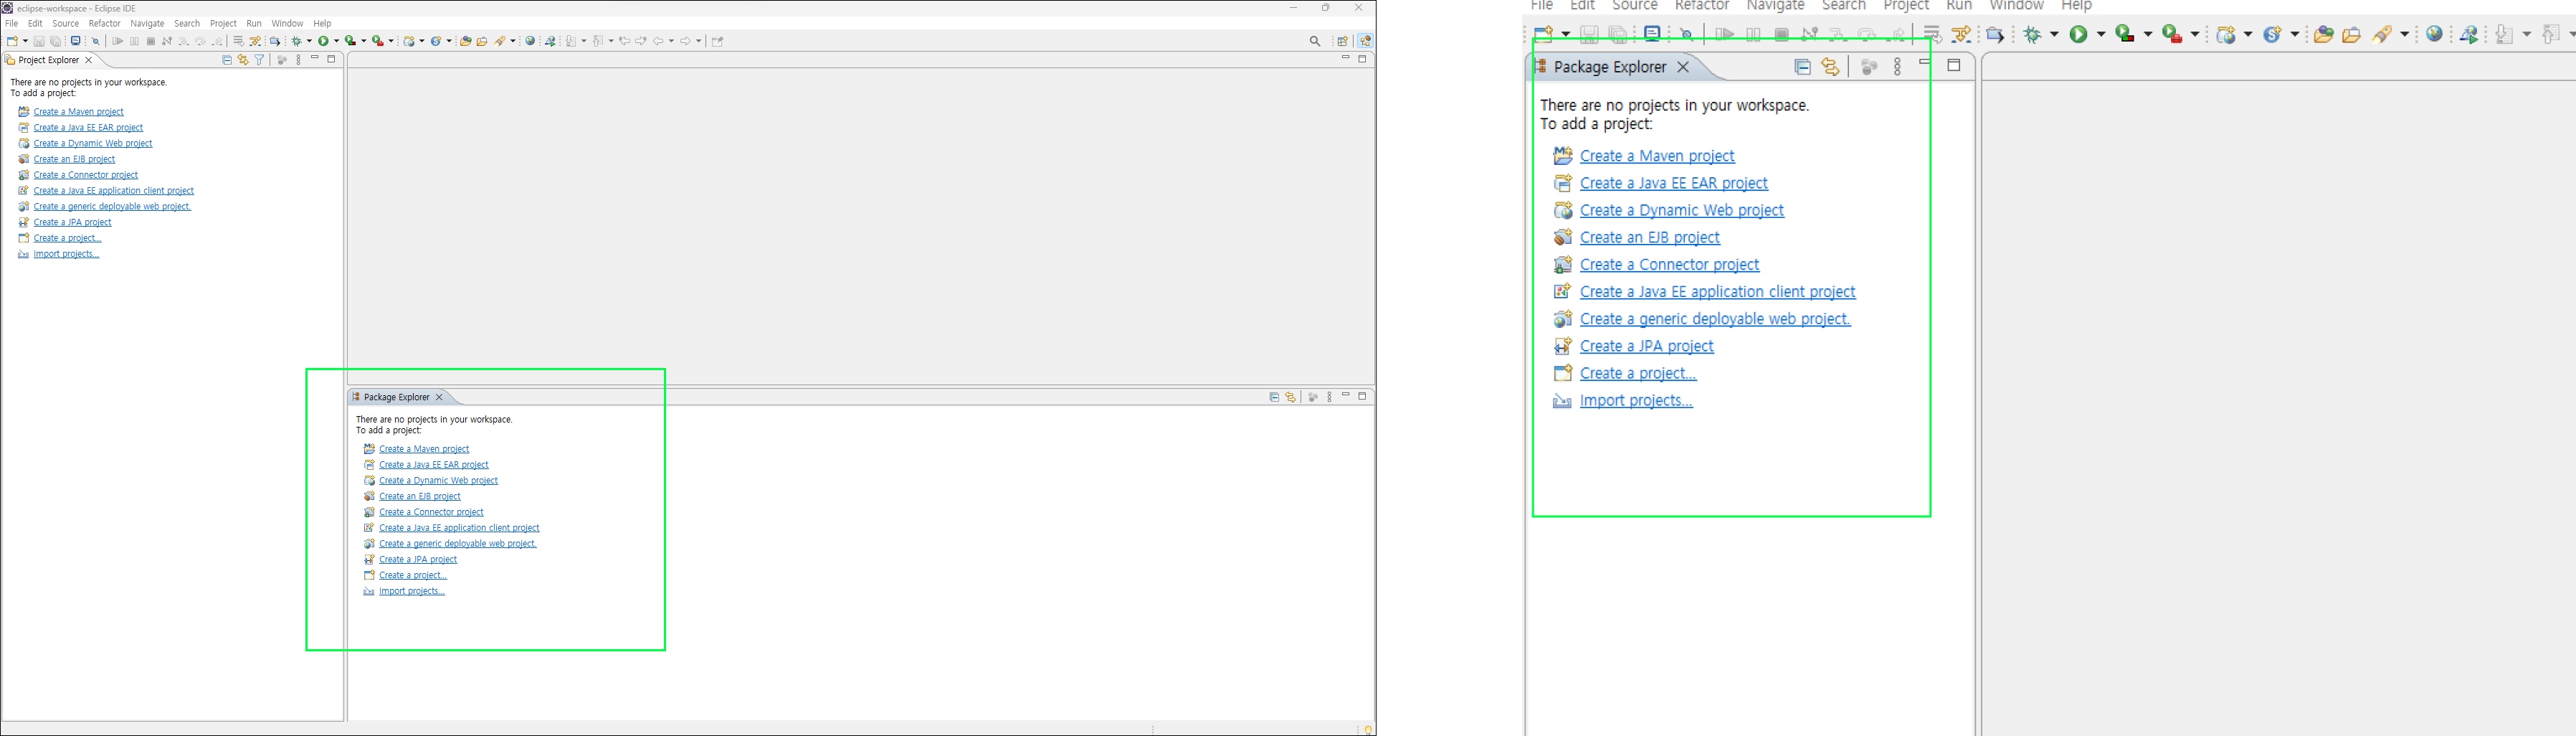Screen dimensions: 2576x736
Task: Toggle Link with Editor in the enlarged Package Explorer
Action: (x=1830, y=67)
